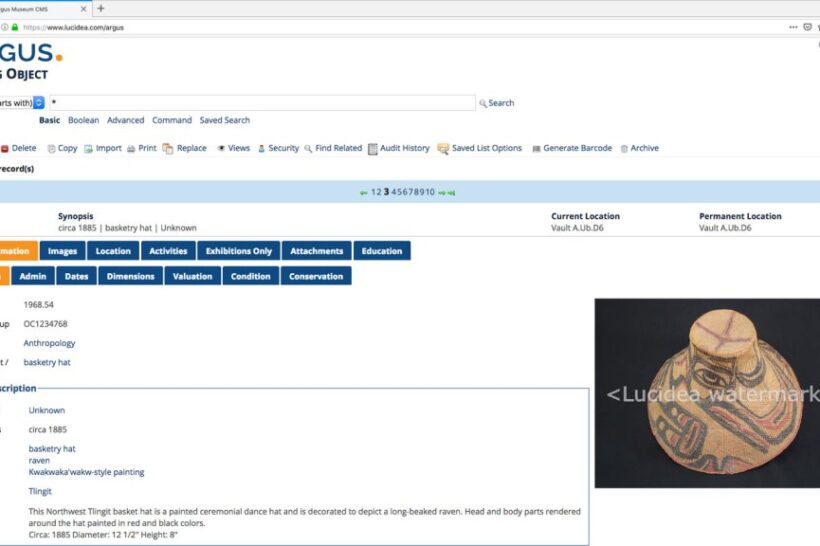Switch to Boolean search mode
The image size is (820, 546).
[83, 120]
